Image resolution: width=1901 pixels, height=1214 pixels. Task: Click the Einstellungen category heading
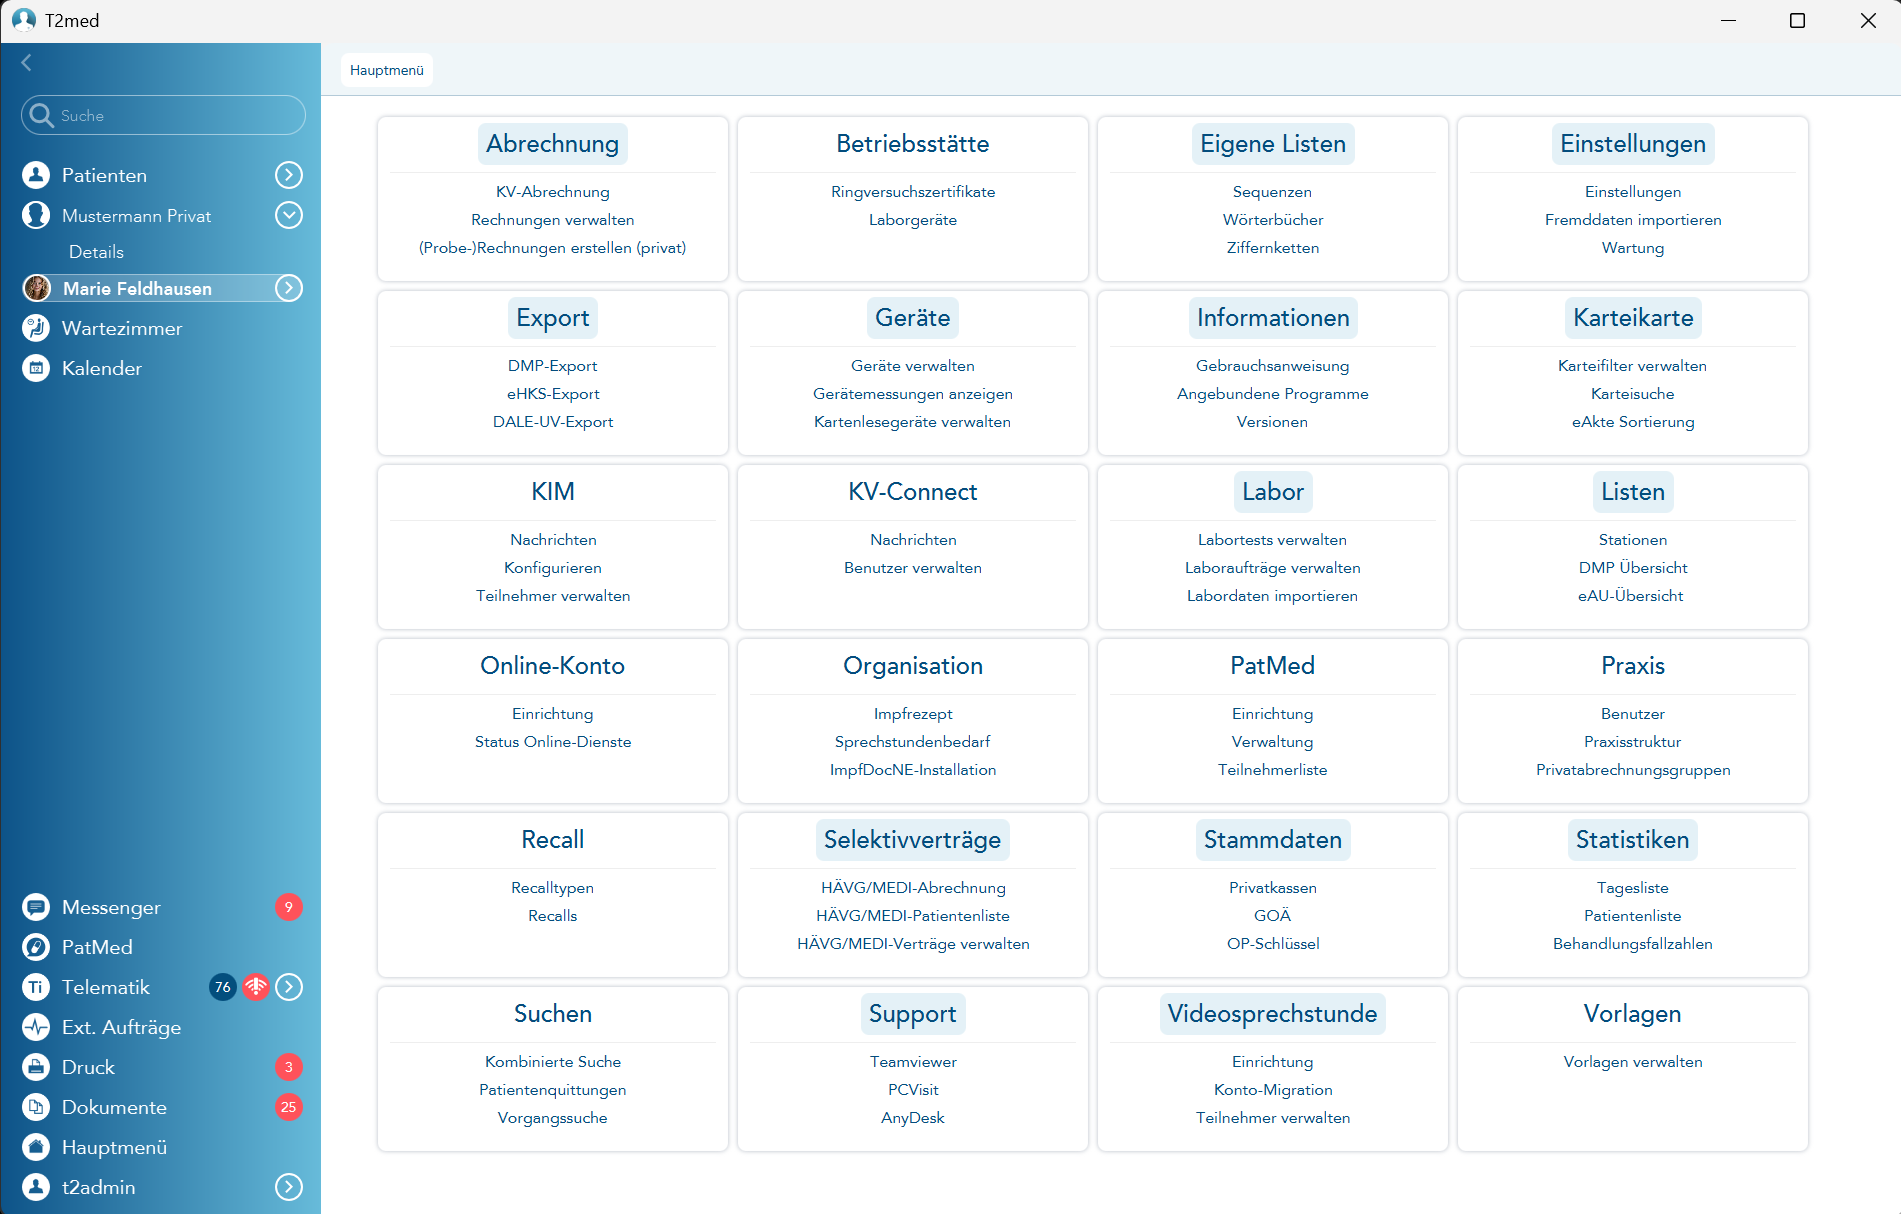pyautogui.click(x=1632, y=144)
